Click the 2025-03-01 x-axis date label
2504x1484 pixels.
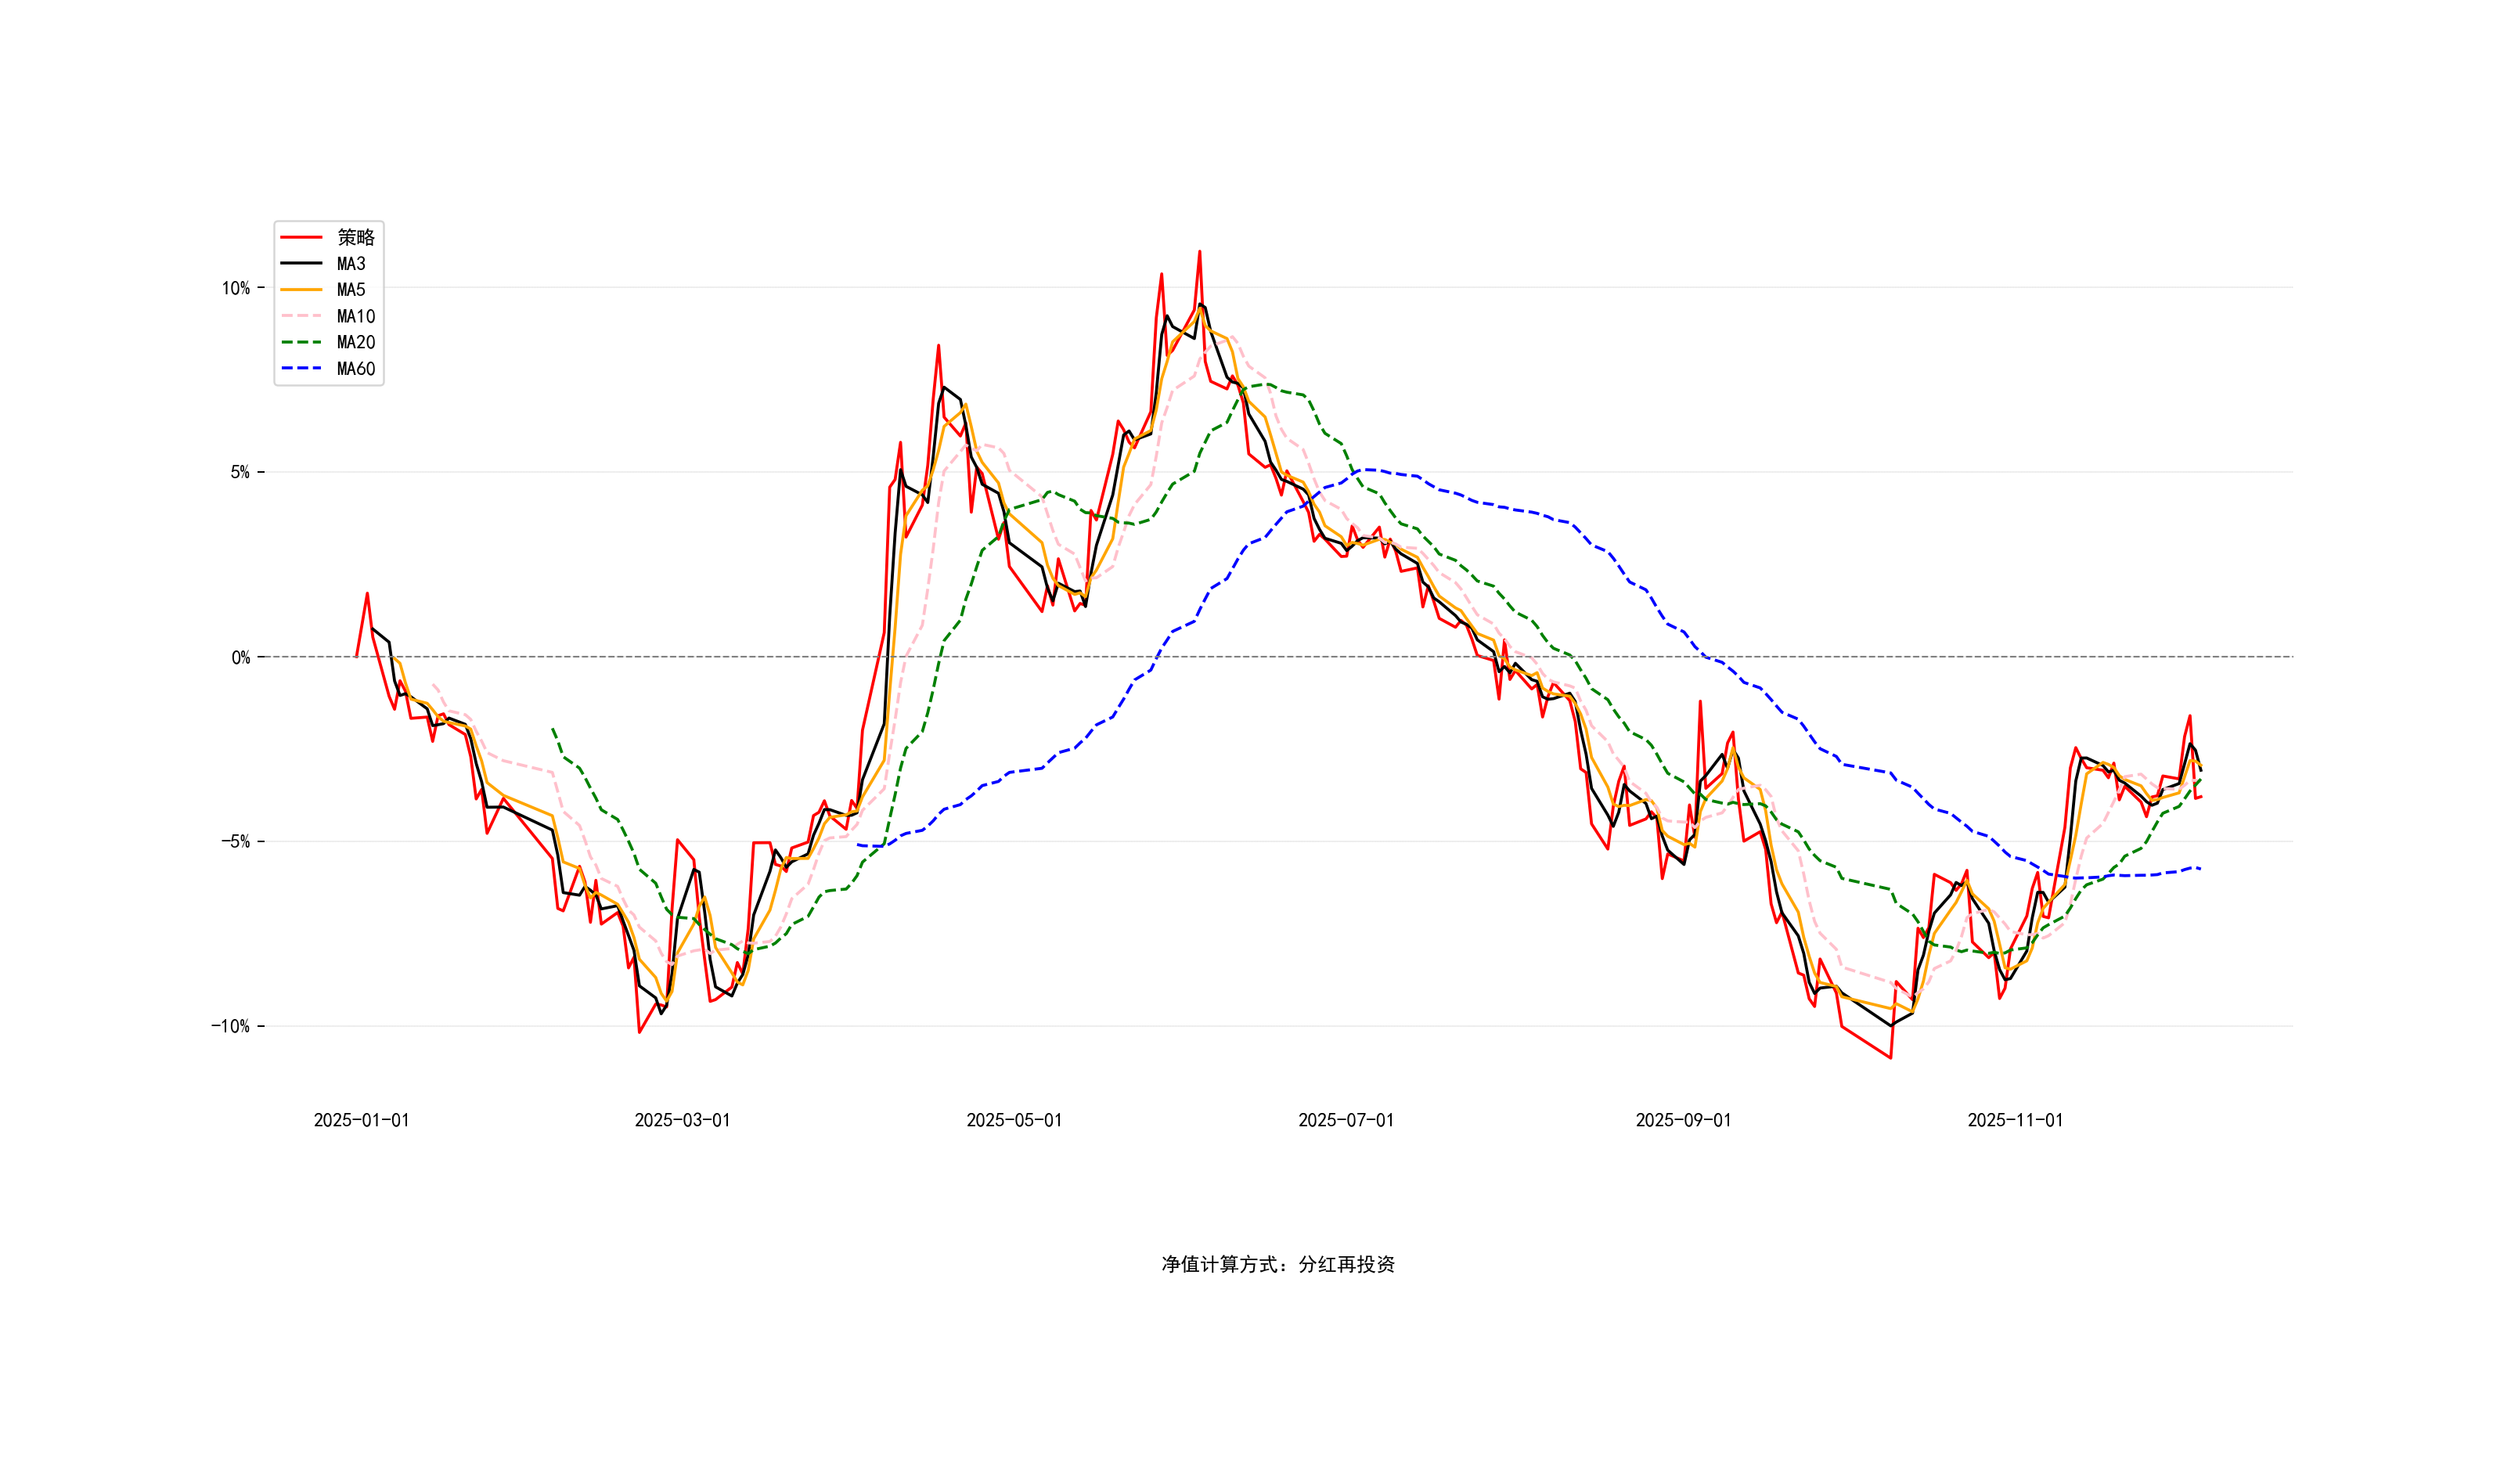682,1120
